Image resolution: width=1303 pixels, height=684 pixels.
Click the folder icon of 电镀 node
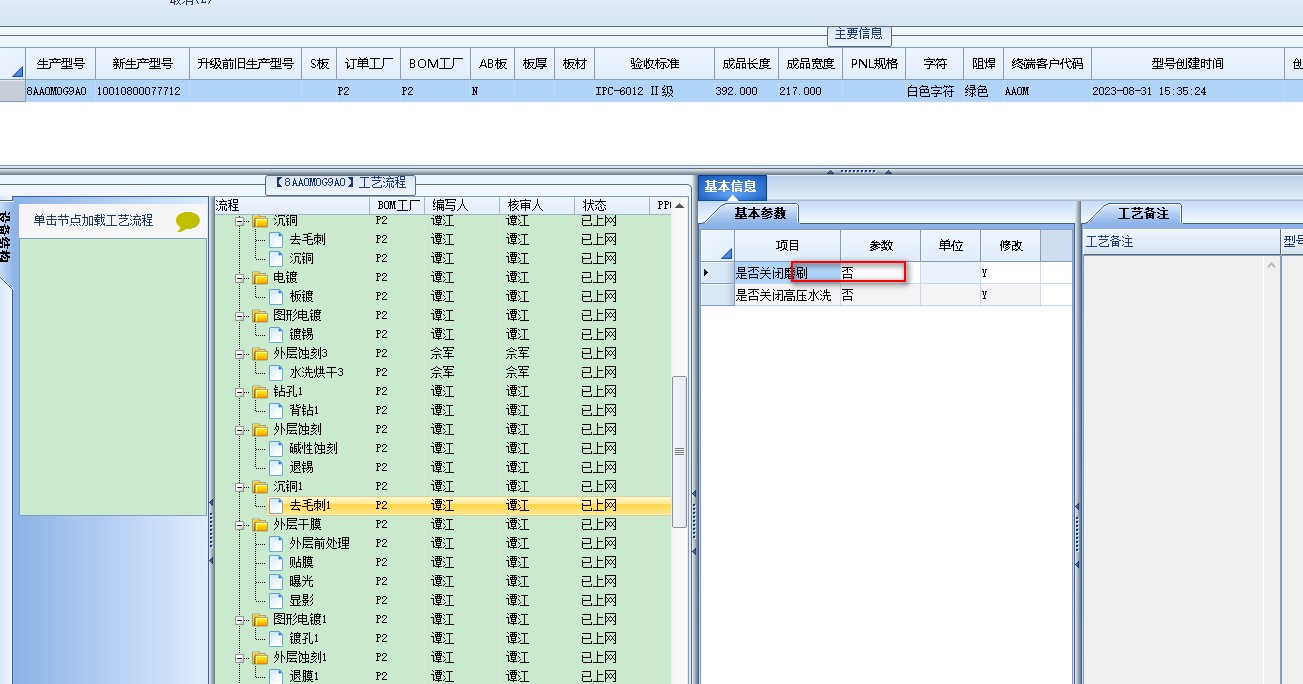tap(260, 278)
